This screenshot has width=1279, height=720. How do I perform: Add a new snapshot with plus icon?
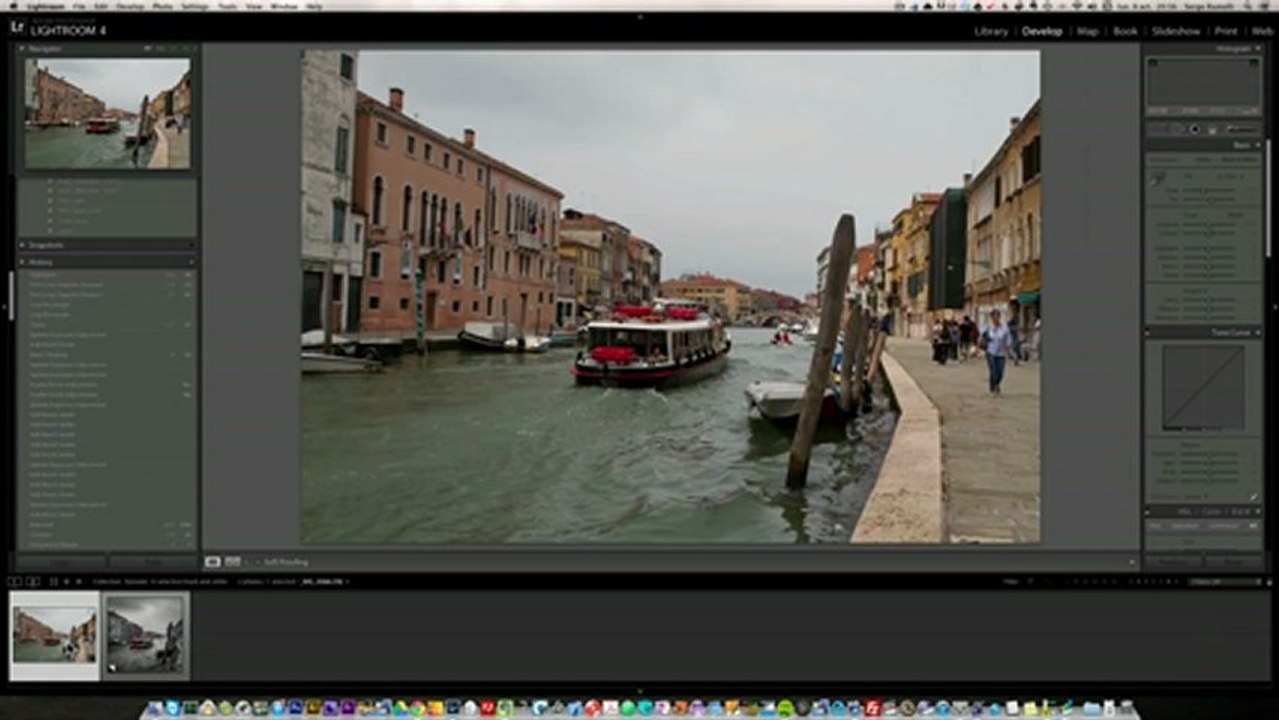click(x=191, y=244)
